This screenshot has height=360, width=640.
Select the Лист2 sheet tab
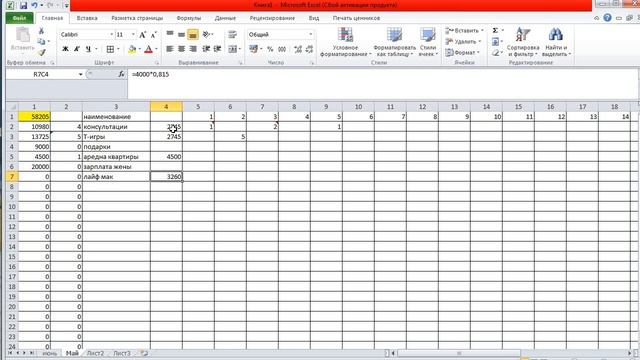(95, 353)
